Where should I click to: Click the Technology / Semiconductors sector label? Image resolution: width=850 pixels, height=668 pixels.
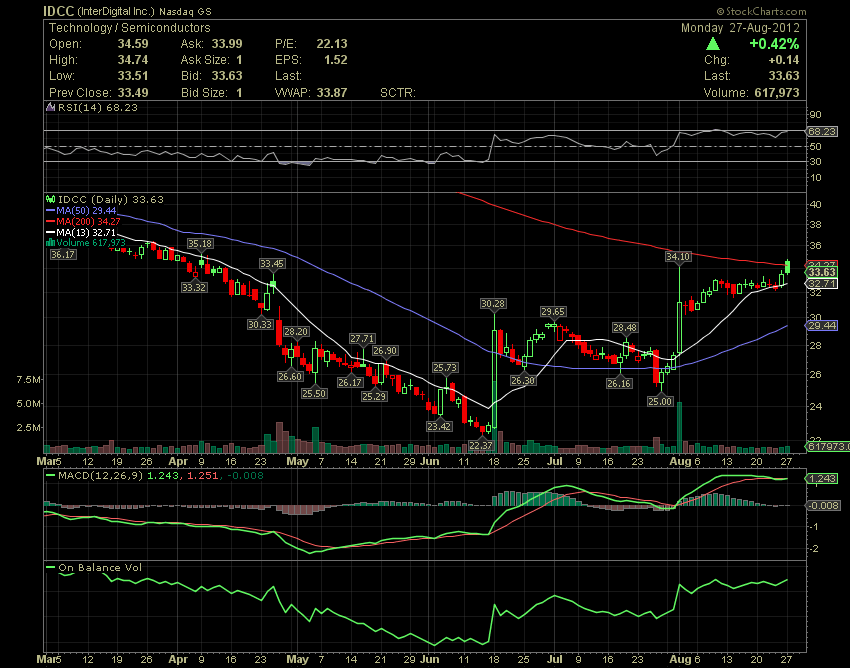coord(130,28)
